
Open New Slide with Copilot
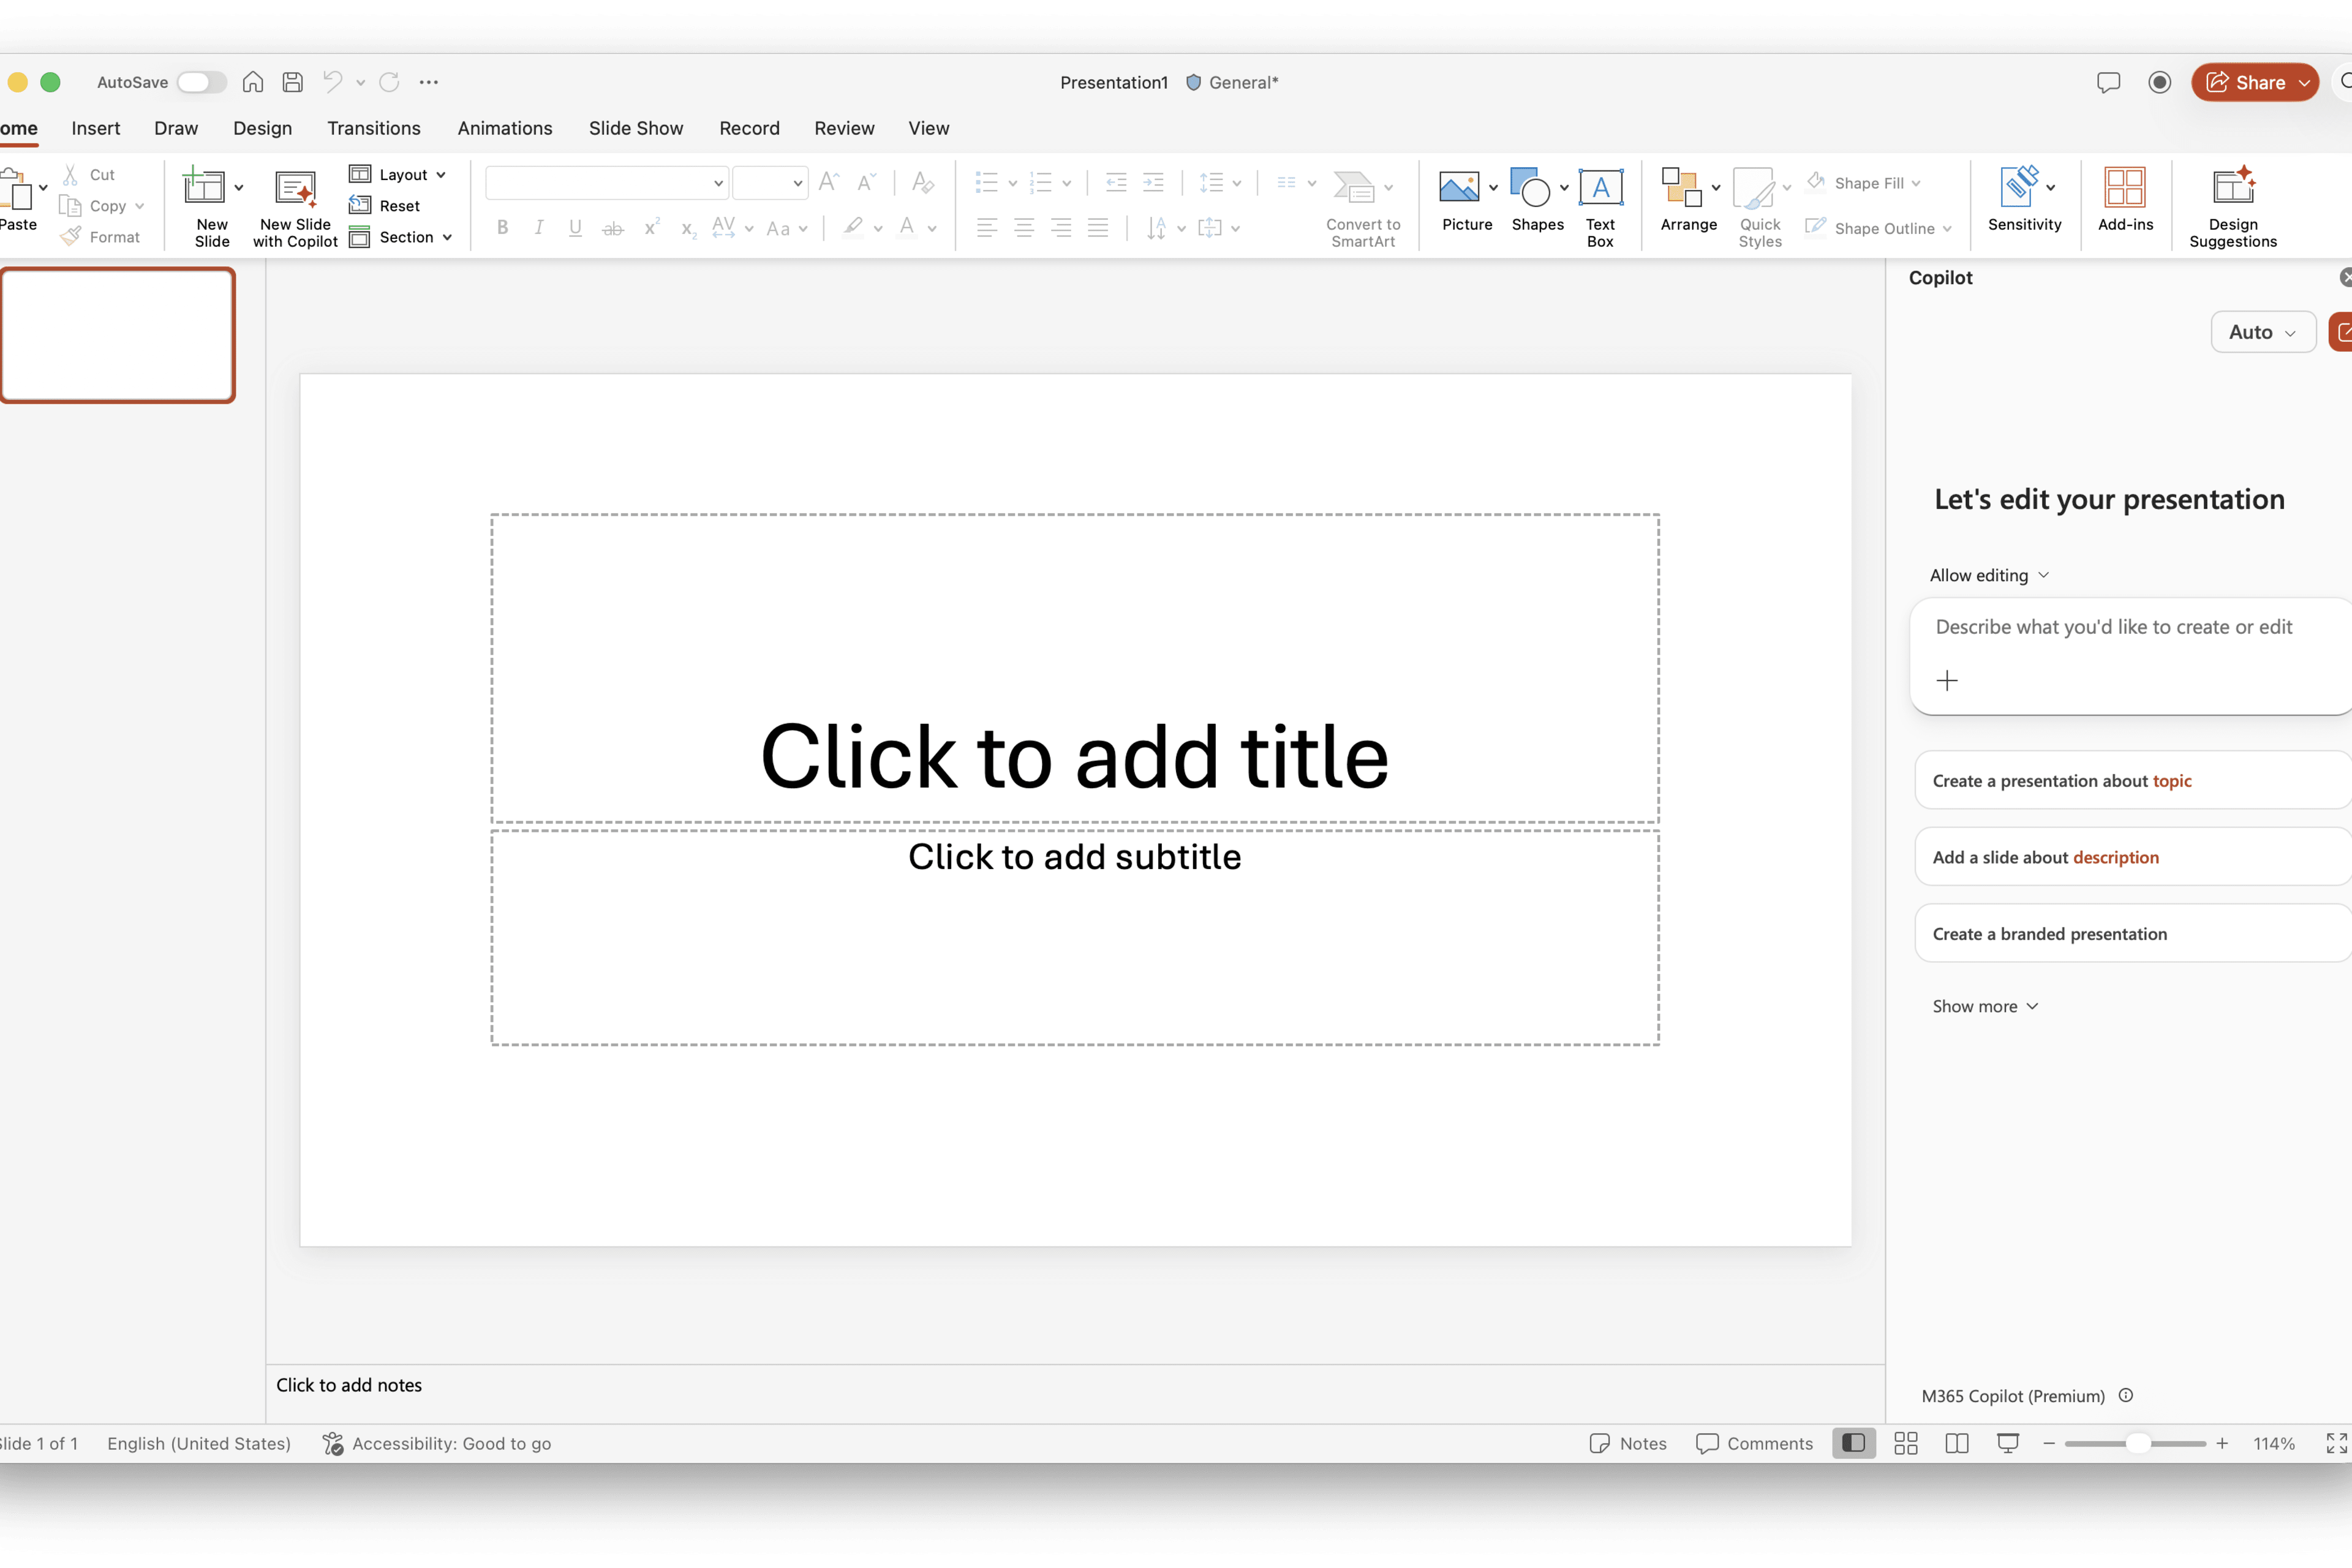pyautogui.click(x=295, y=207)
